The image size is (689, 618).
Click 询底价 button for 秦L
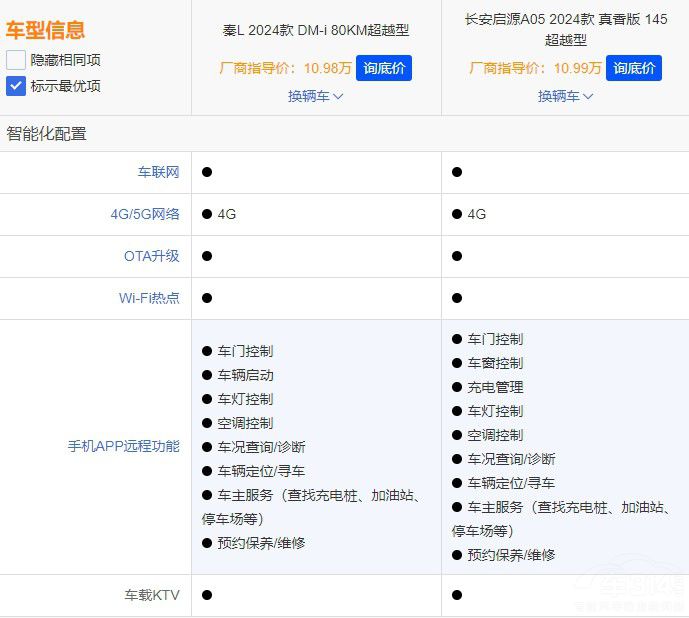pos(383,68)
